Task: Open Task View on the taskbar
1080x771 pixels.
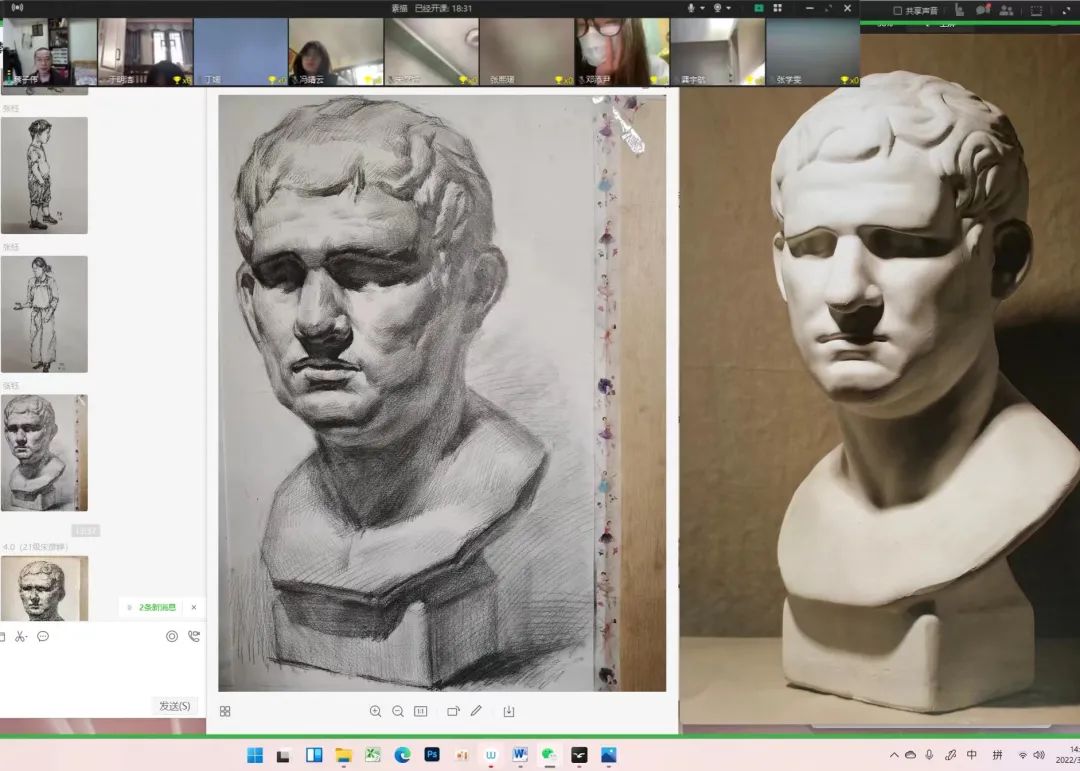Action: (283, 755)
